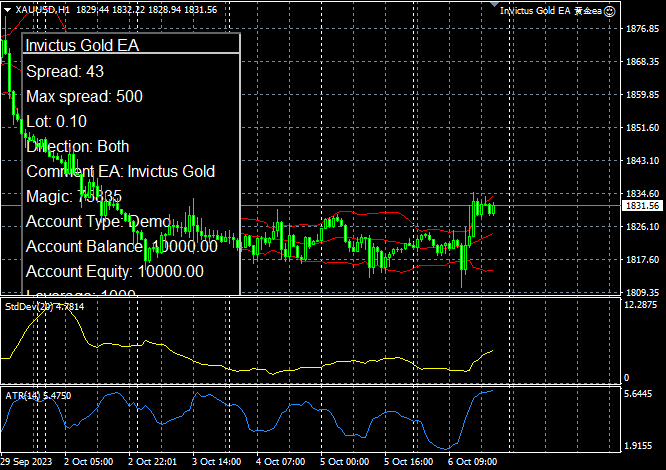Click the 1876.85 price scale value

643,28
